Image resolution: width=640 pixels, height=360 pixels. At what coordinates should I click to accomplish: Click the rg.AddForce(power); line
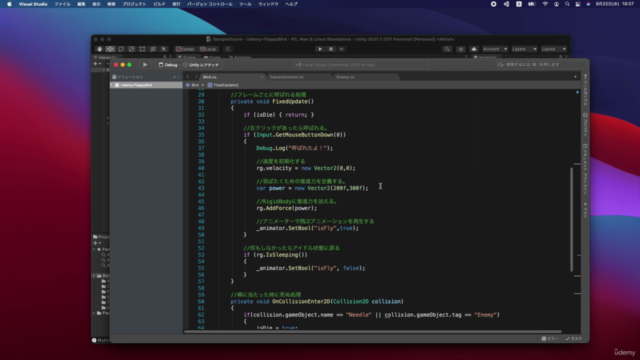tap(287, 208)
